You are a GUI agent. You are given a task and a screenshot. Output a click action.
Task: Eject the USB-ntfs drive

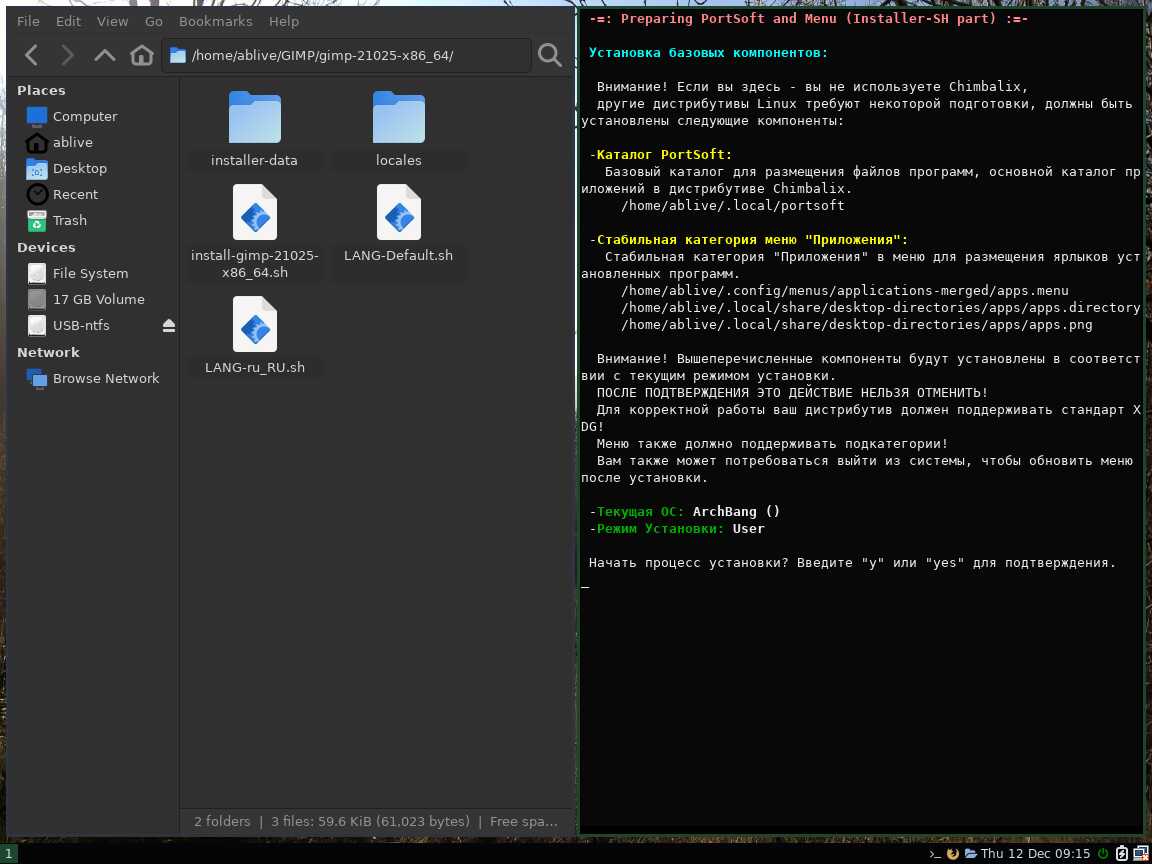click(x=168, y=326)
